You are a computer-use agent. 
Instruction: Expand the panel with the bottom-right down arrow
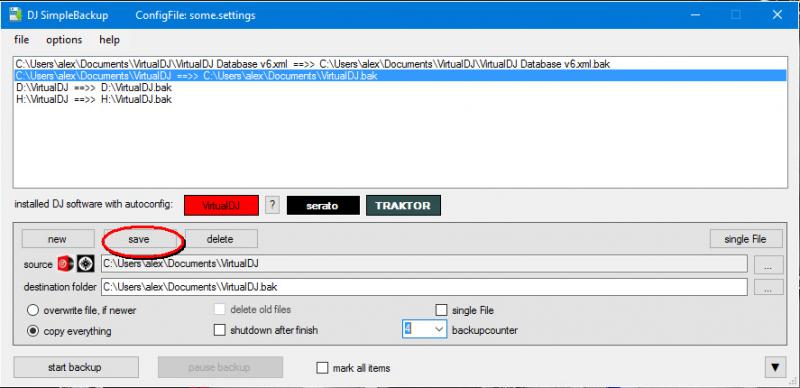775,367
